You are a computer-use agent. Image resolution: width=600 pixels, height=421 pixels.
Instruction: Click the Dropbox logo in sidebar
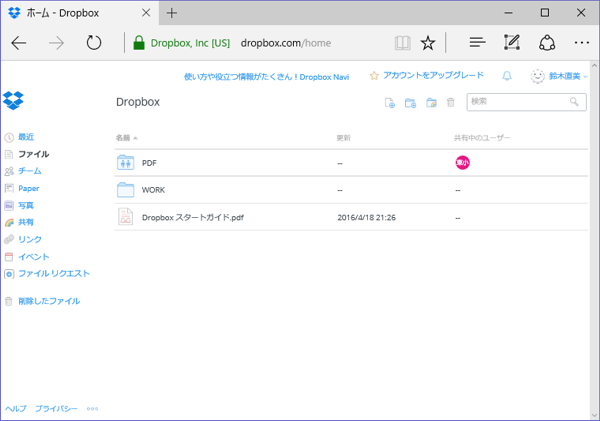point(13,101)
